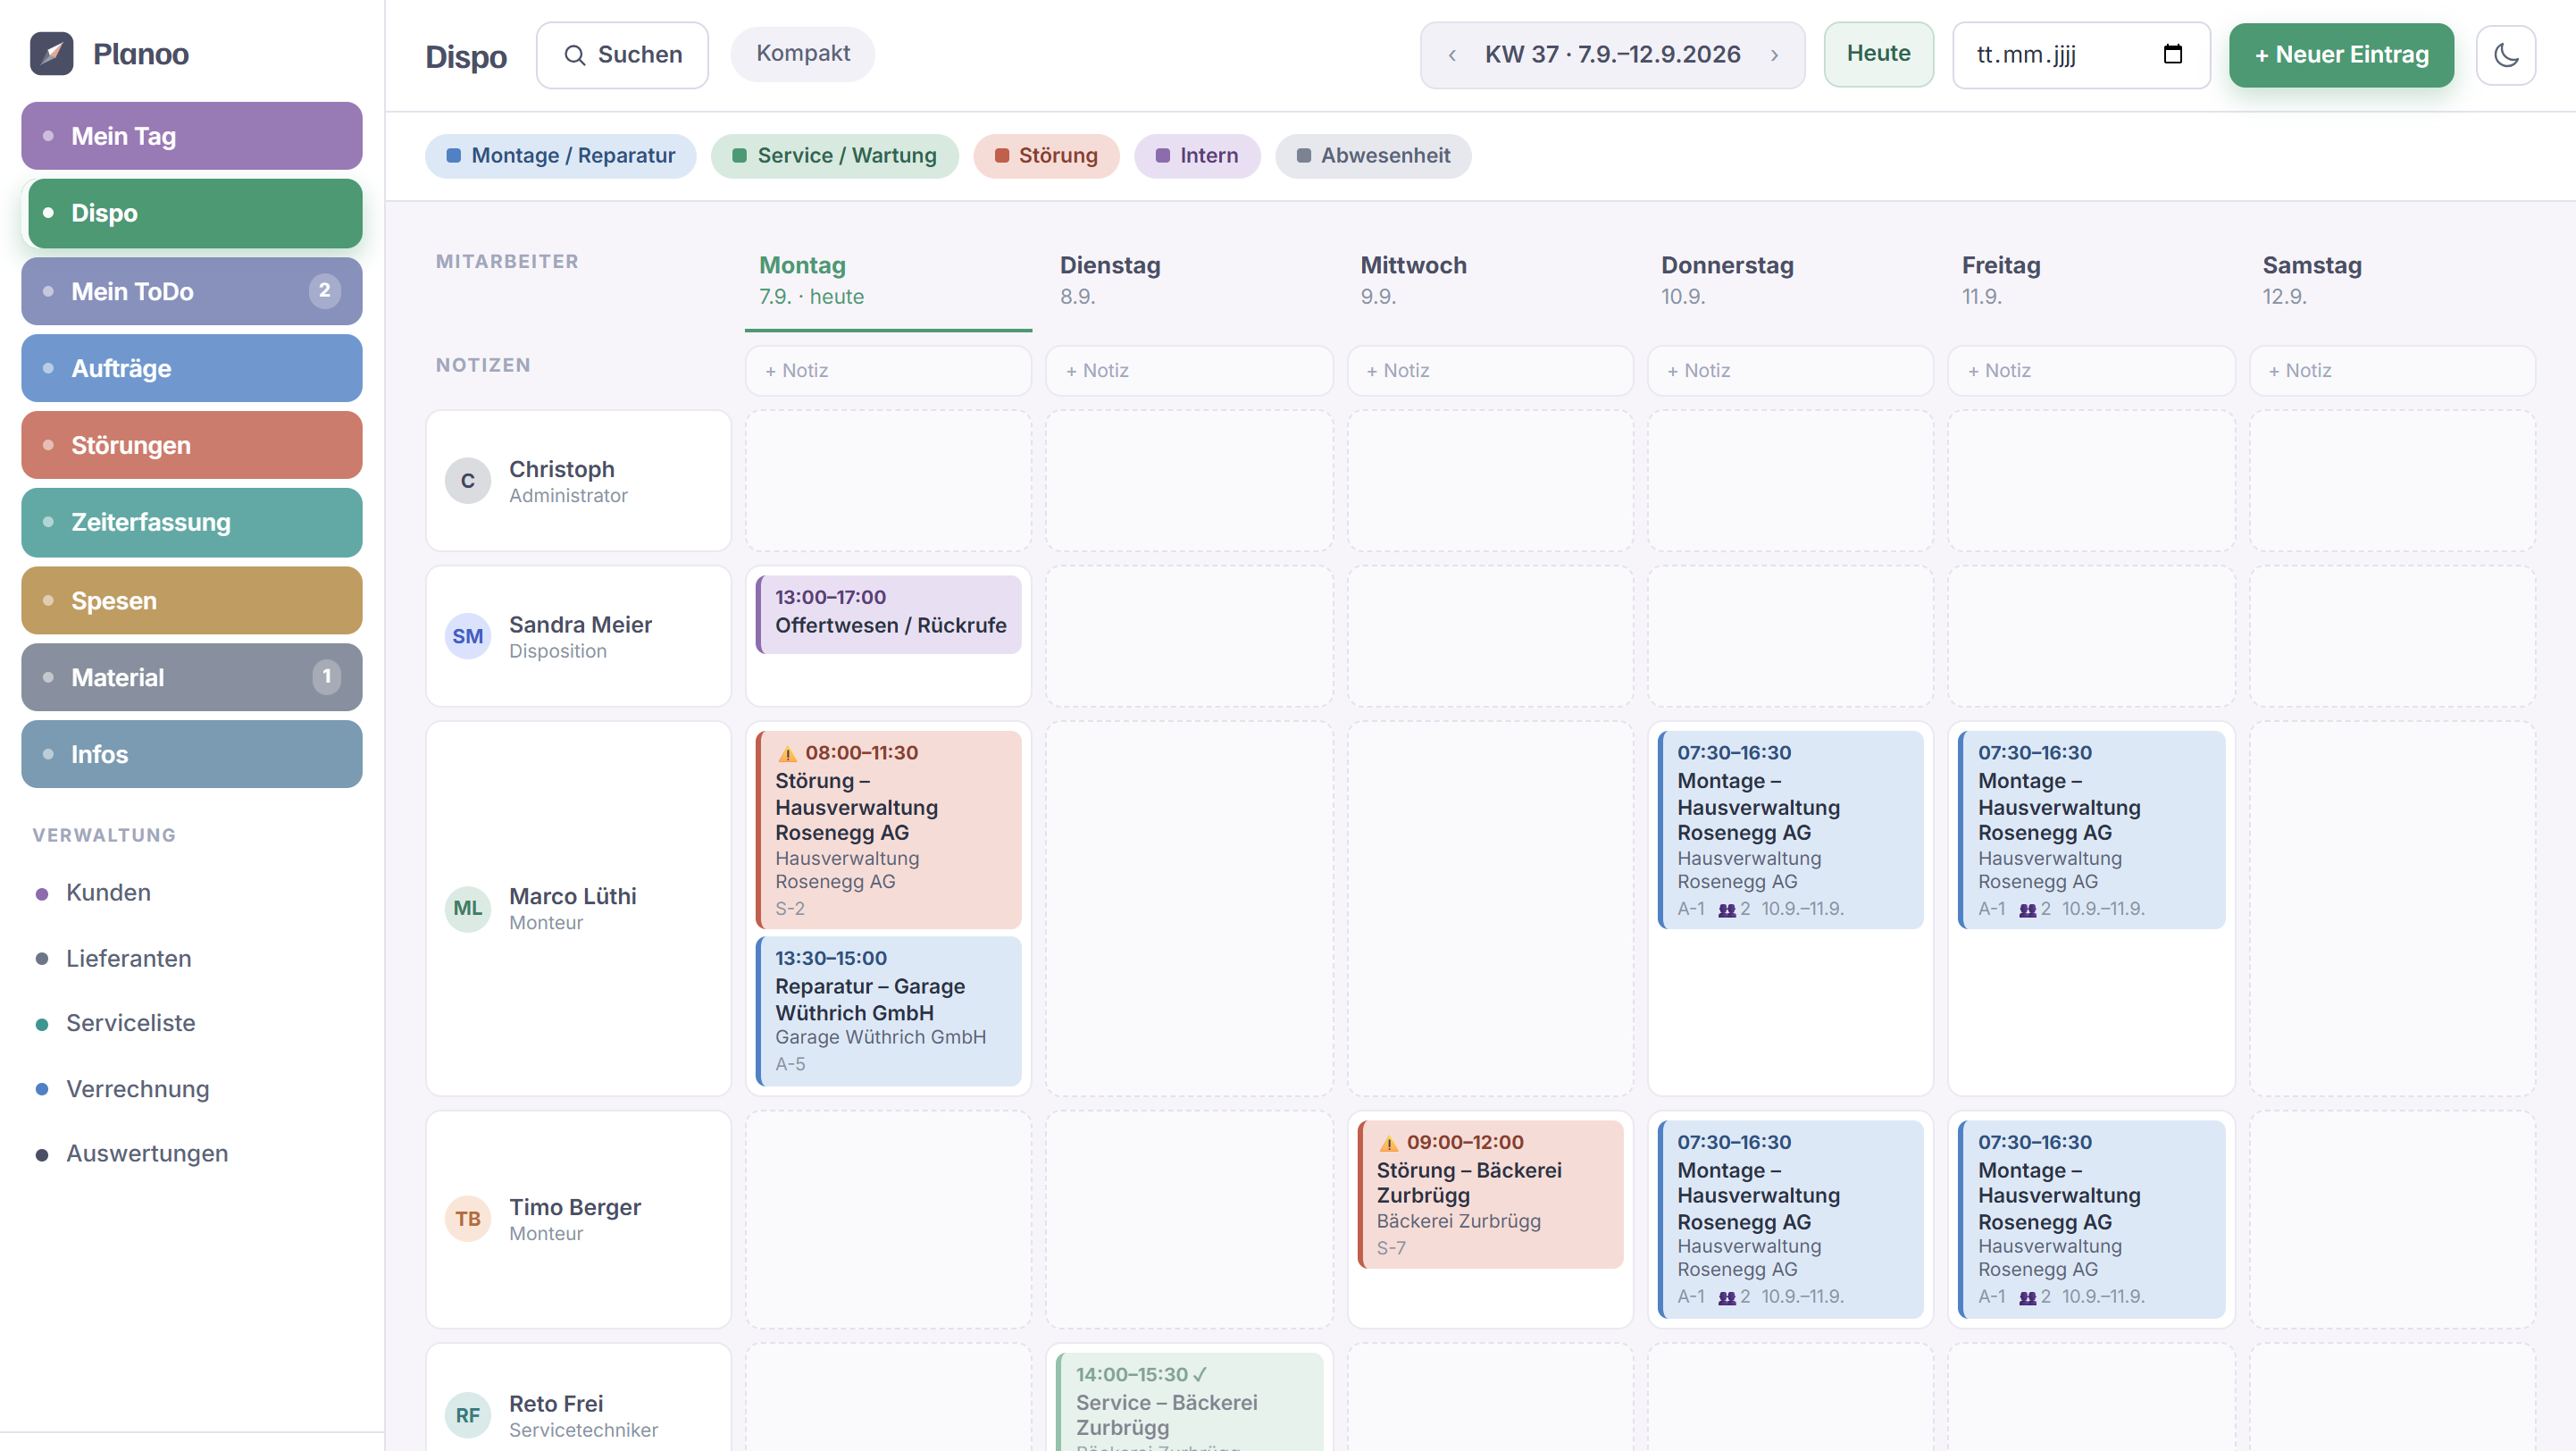Go to previous week with left chevron

[x=1452, y=55]
